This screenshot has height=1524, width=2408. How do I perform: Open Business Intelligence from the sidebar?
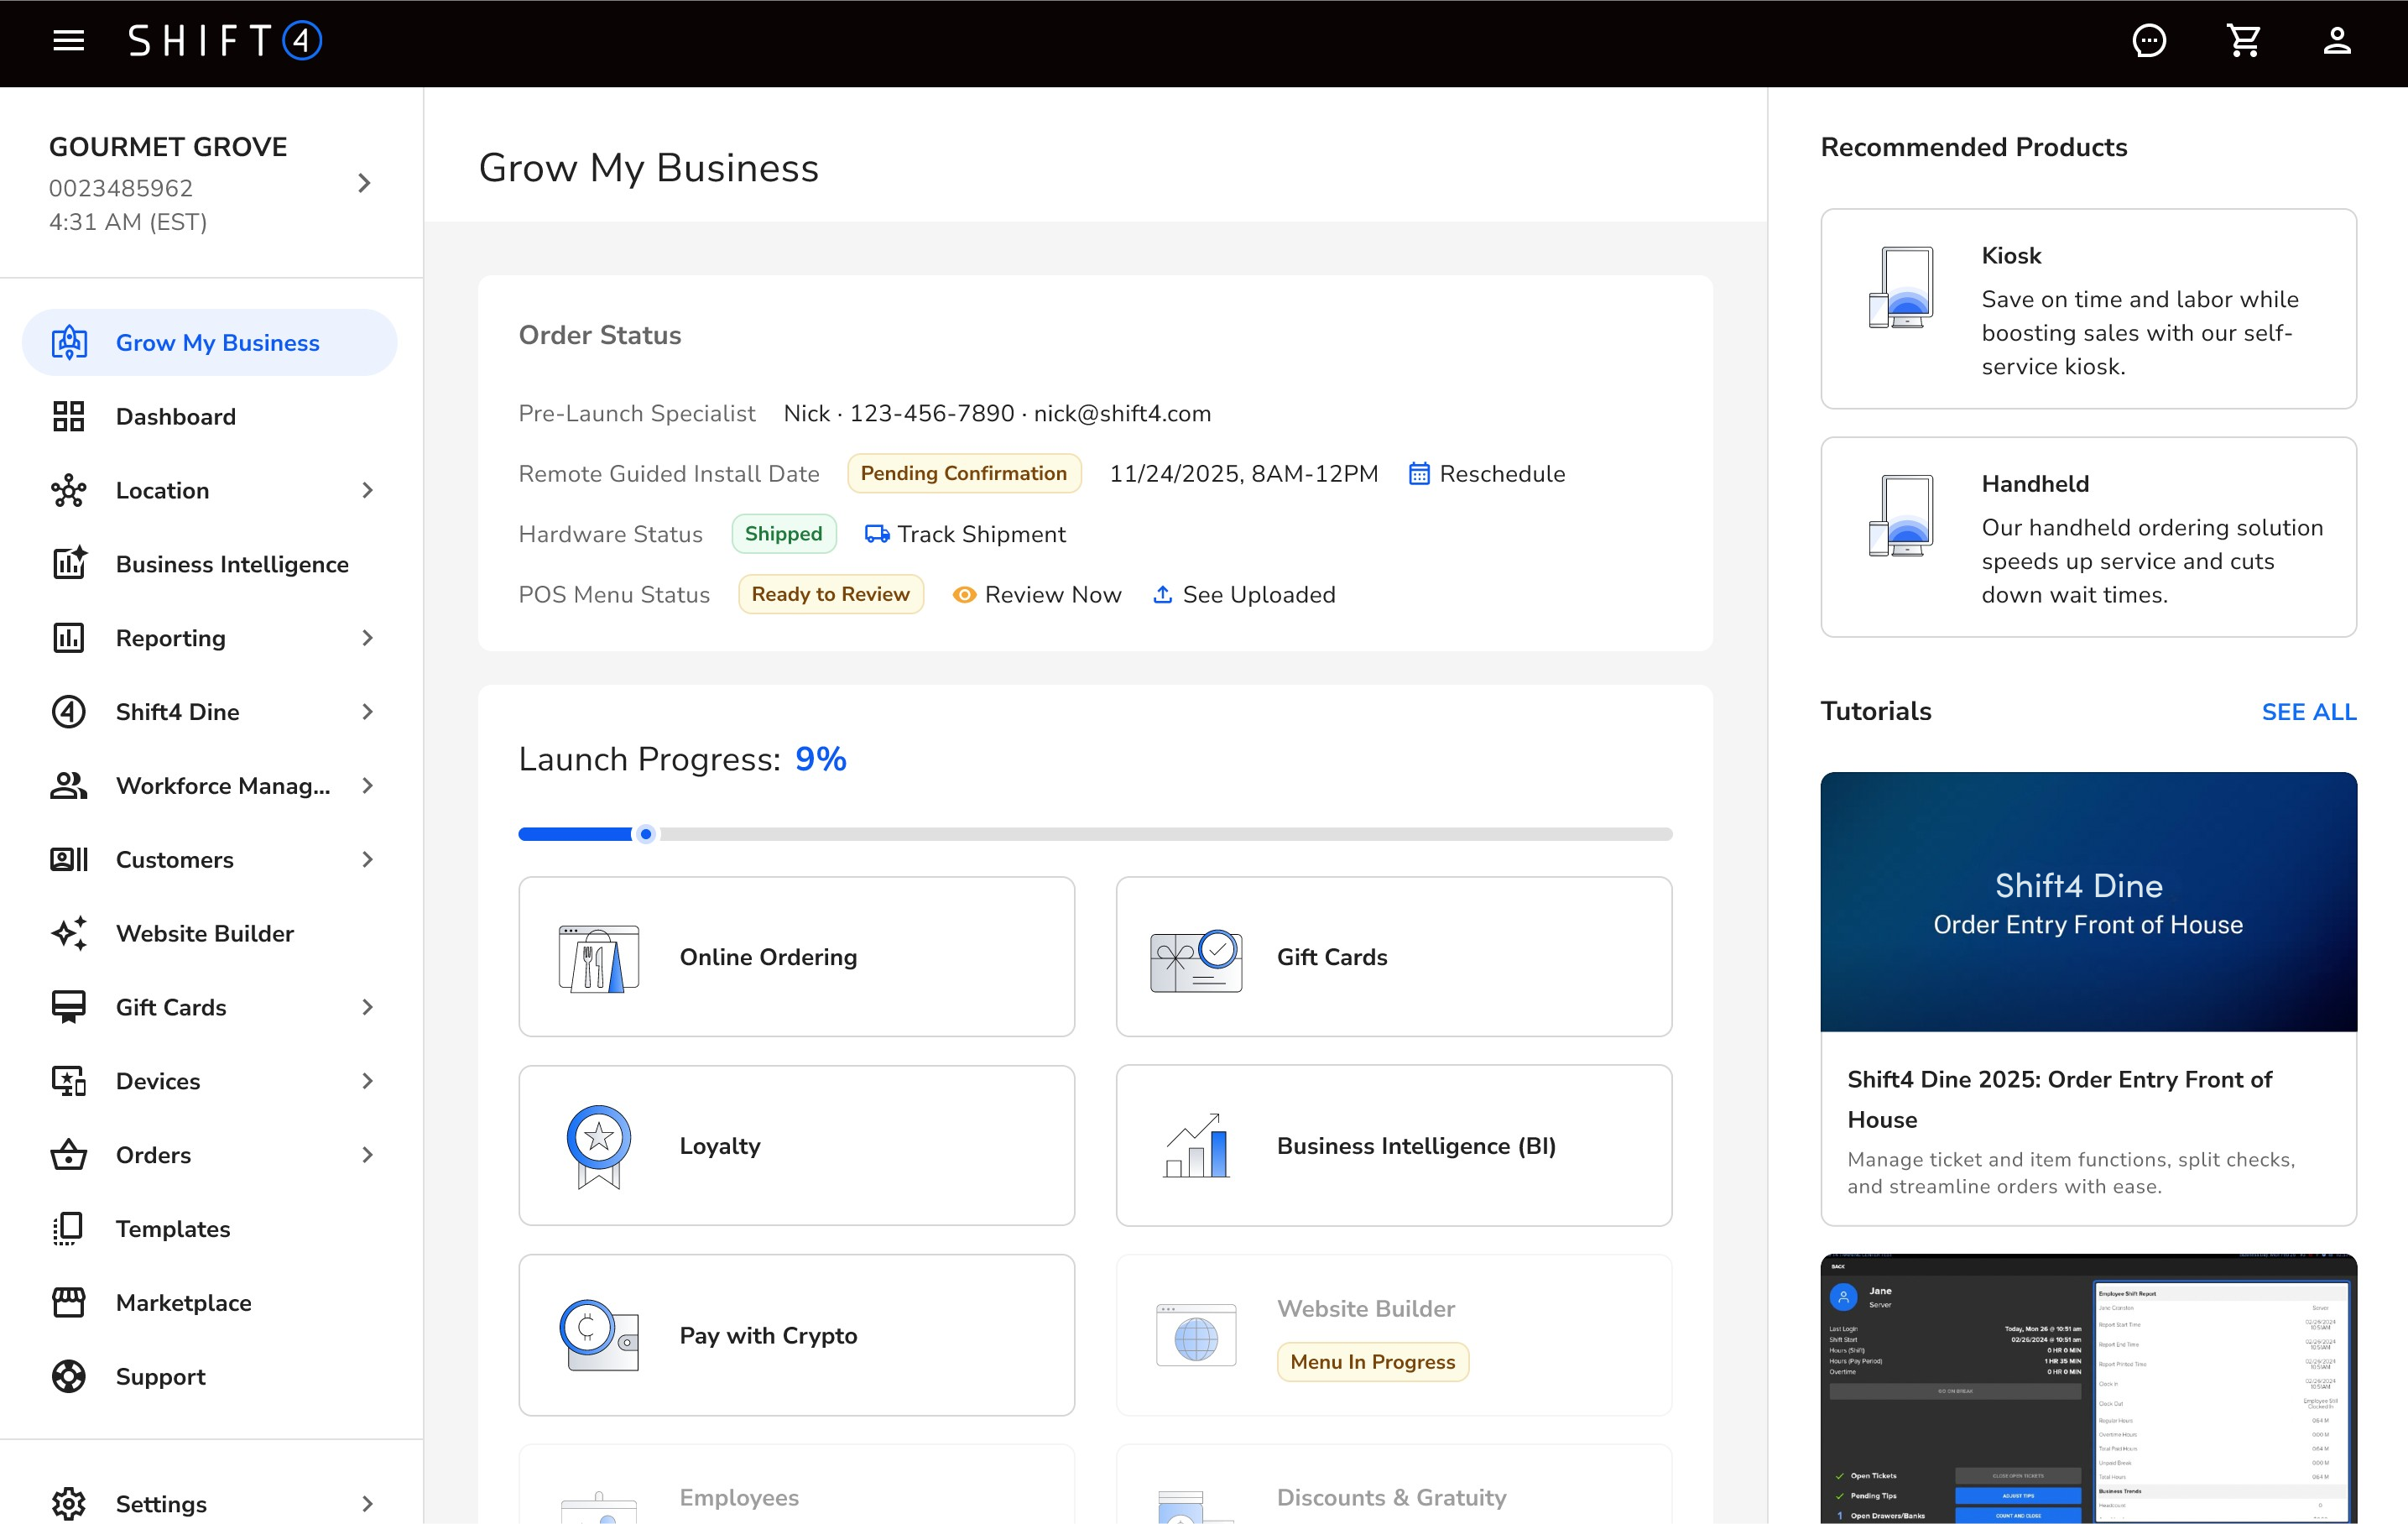point(209,564)
